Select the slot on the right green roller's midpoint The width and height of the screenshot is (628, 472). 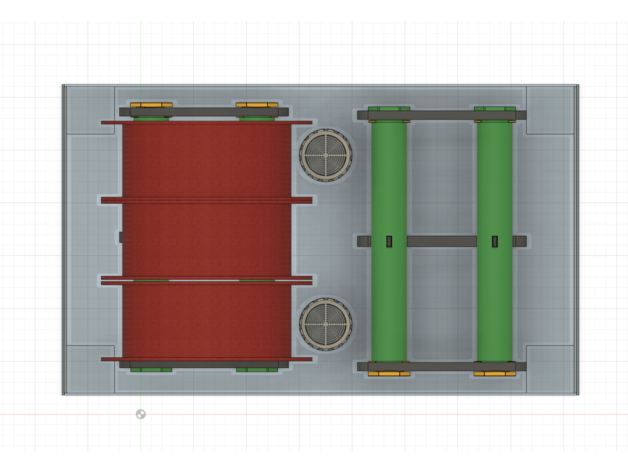point(495,241)
